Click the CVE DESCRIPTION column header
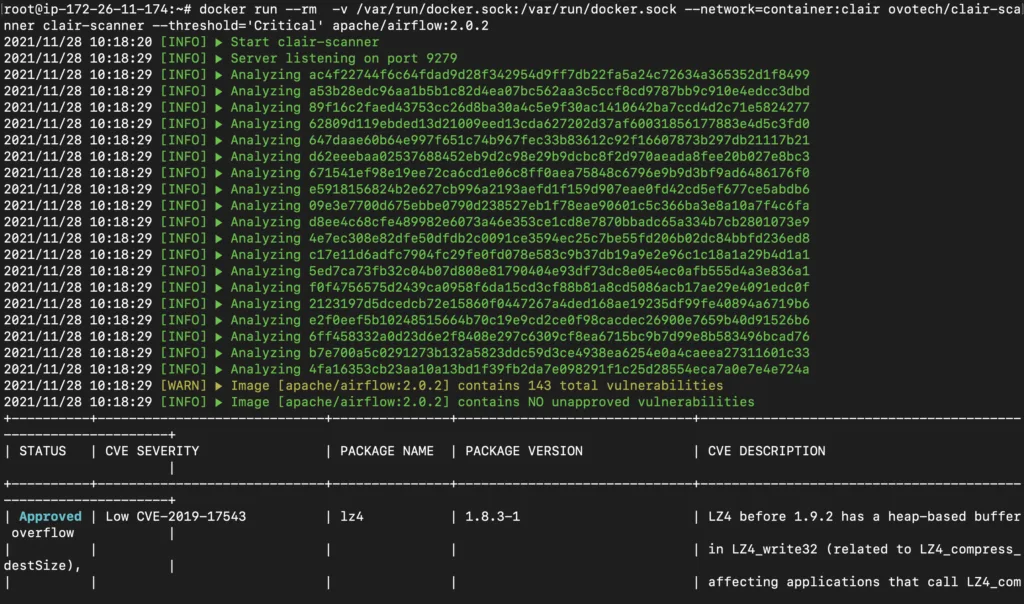 coord(767,451)
